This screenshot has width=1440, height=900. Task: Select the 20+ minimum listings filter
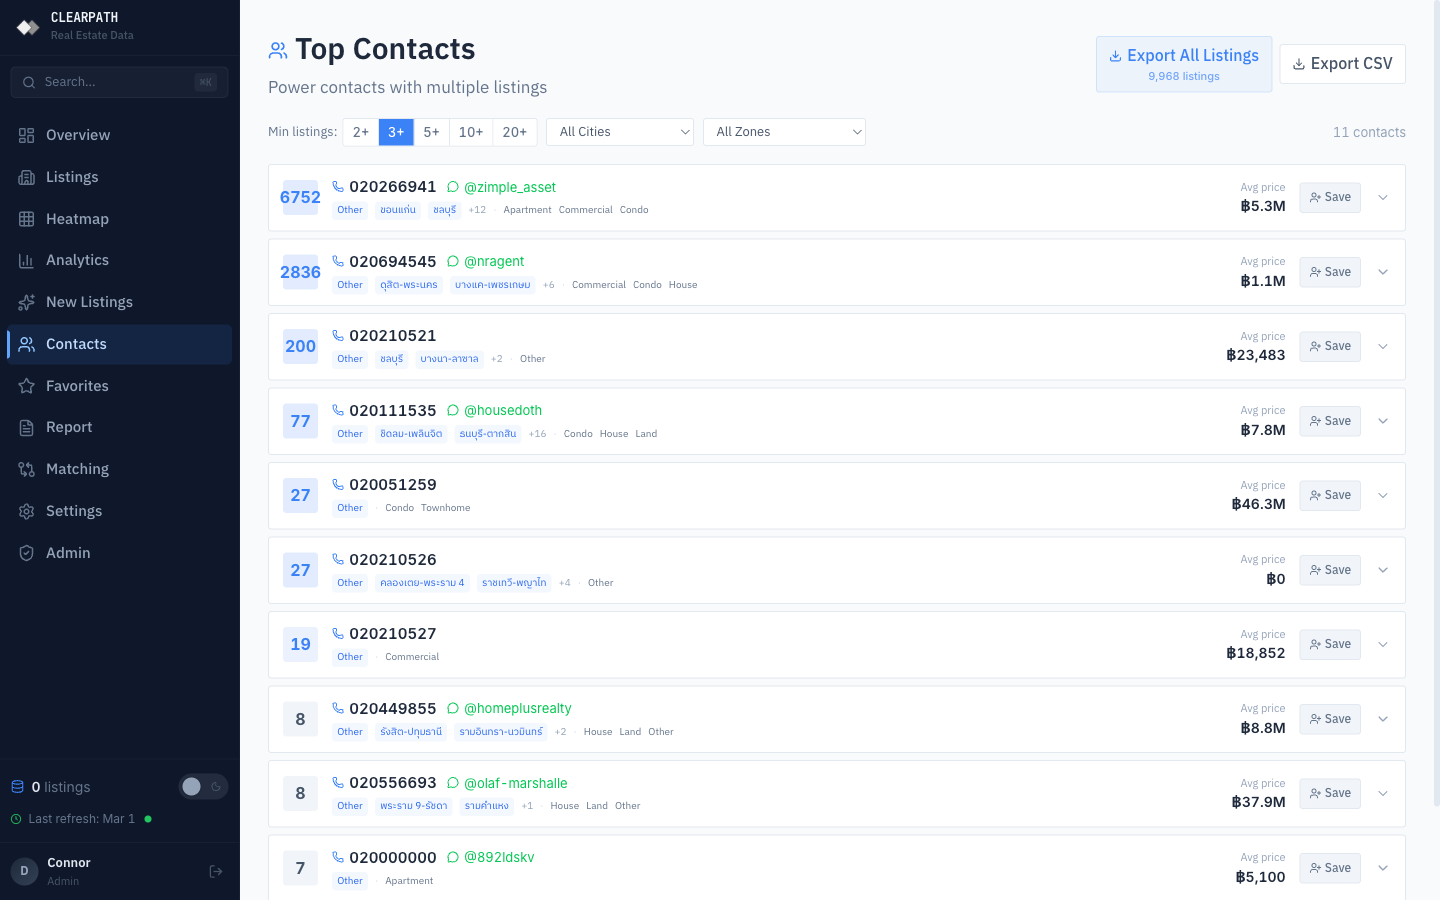(x=514, y=132)
